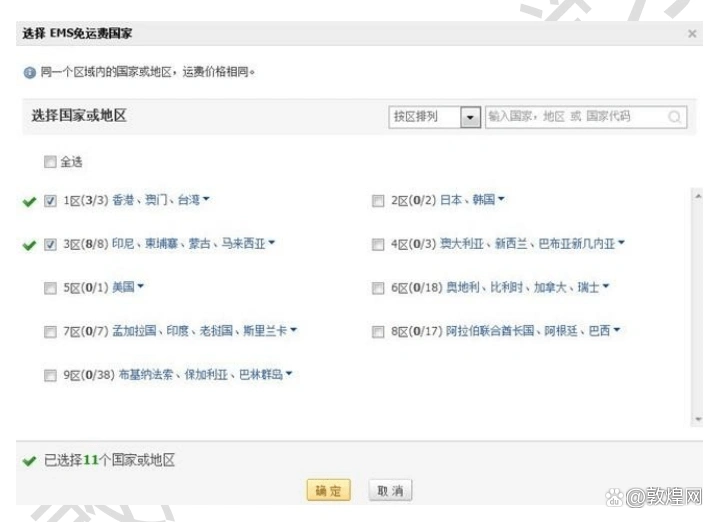Expand the 9区 布基纳法索 country list
716x522 pixels.
point(289,374)
